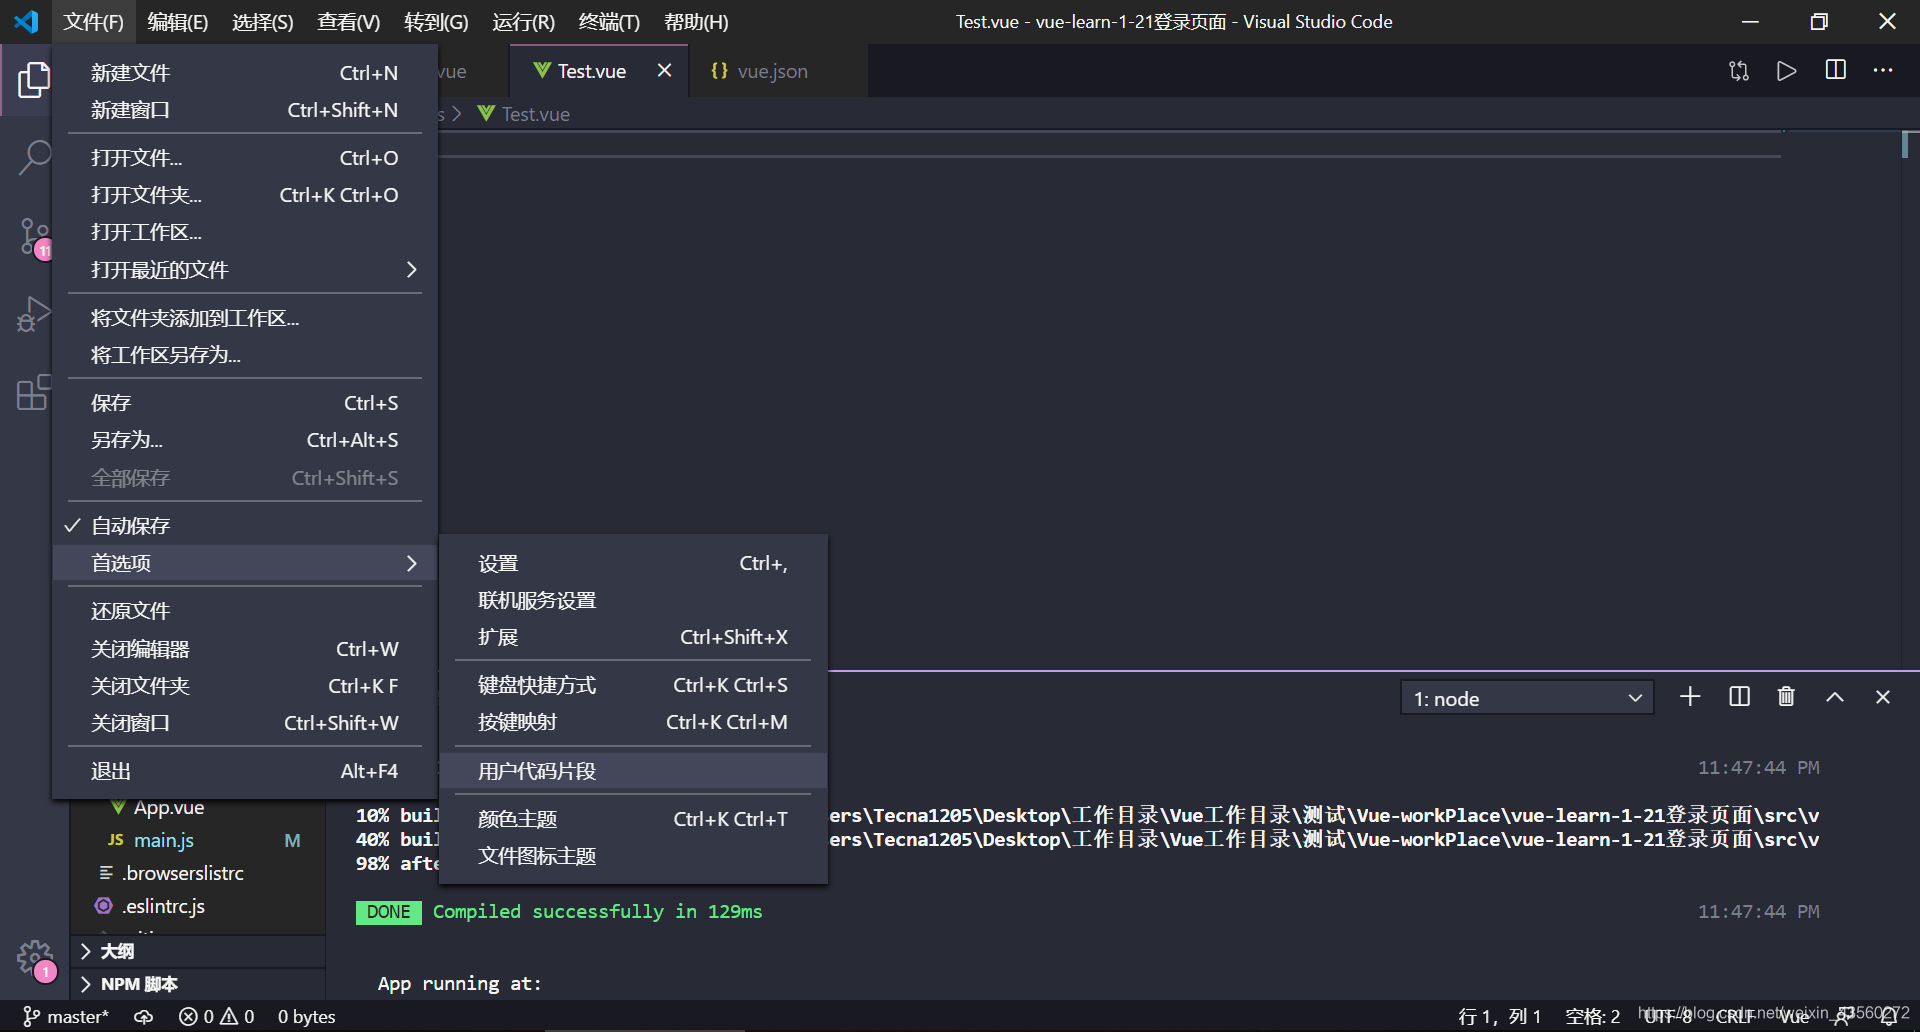Choose Revert File entry
Image resolution: width=1920 pixels, height=1032 pixels.
(x=245, y=611)
